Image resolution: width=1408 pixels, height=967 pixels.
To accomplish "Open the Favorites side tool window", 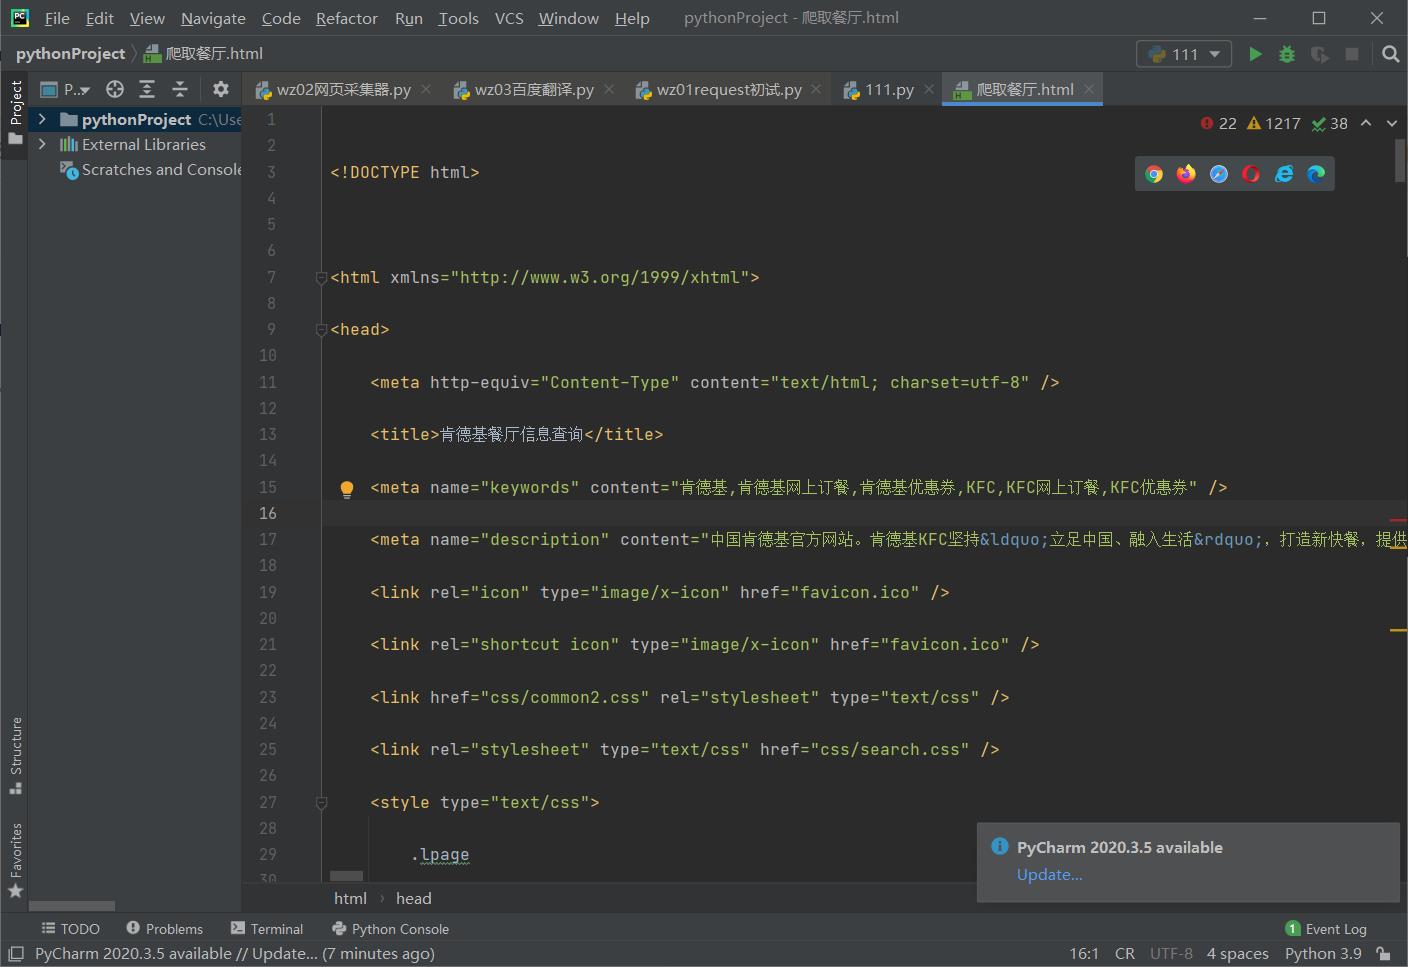I will pos(15,860).
